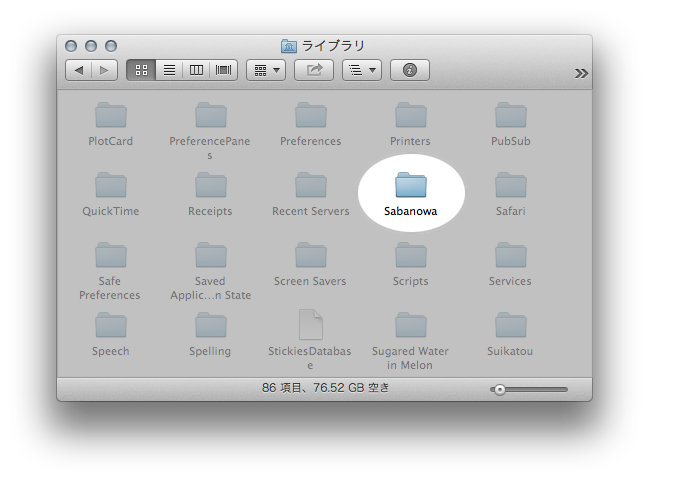Select the Services folder
This screenshot has width=680, height=480.
(x=511, y=255)
